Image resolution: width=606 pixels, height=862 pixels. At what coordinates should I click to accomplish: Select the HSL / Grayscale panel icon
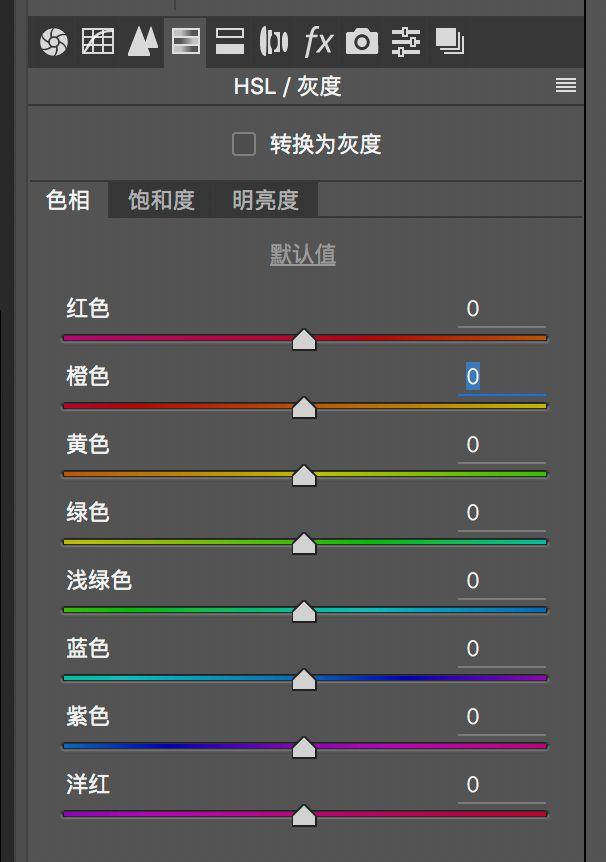tap(186, 42)
